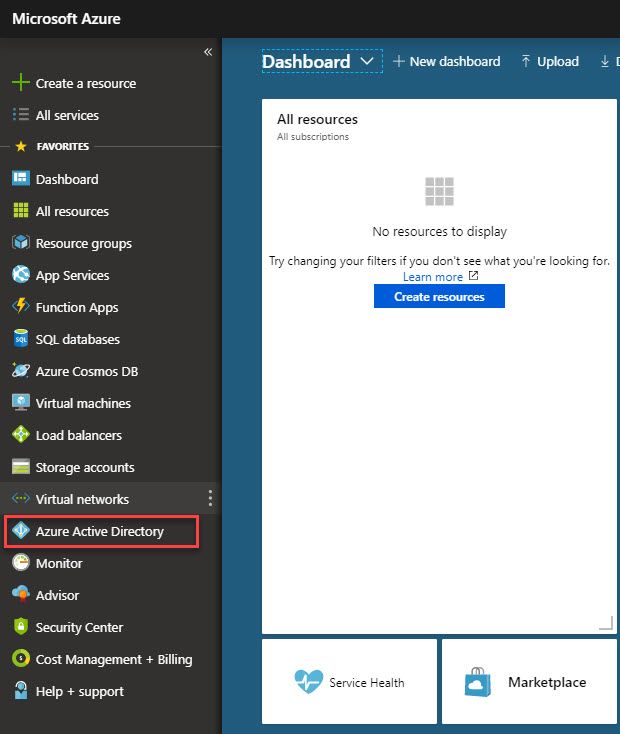
Task: Click the Virtual machines monitor icon
Action: pos(21,403)
